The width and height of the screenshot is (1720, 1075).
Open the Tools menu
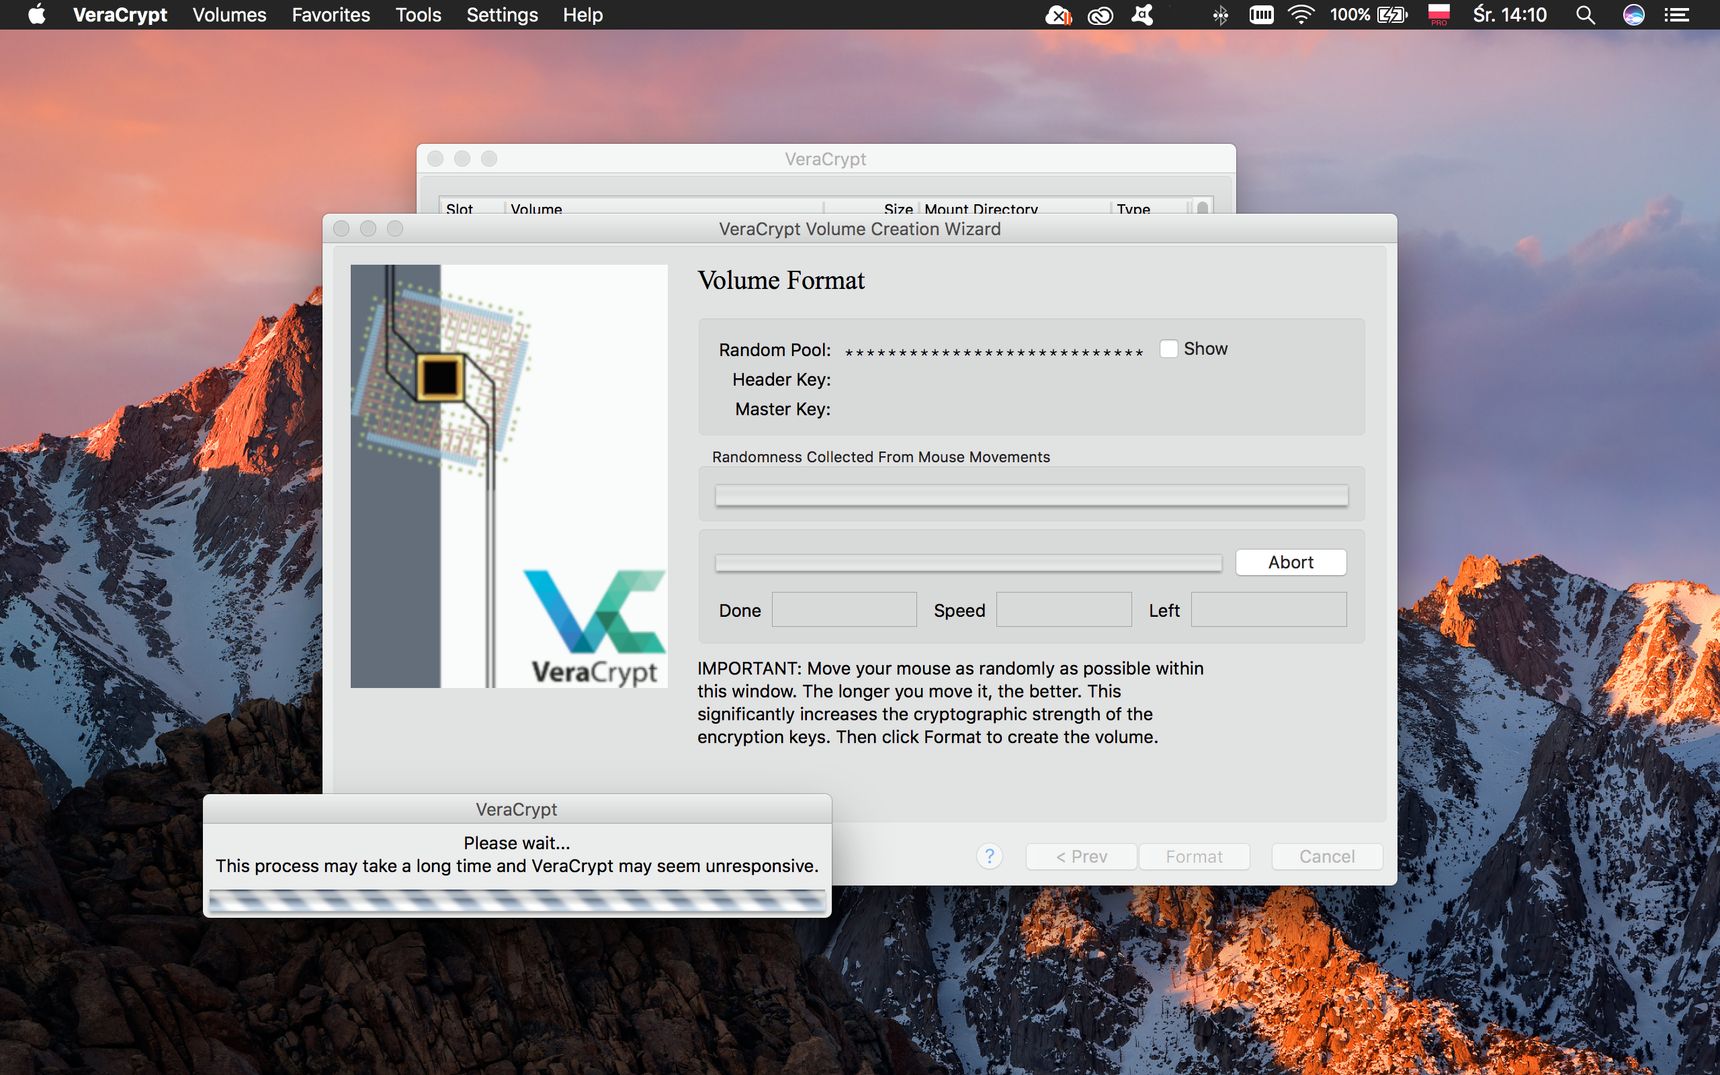(418, 15)
